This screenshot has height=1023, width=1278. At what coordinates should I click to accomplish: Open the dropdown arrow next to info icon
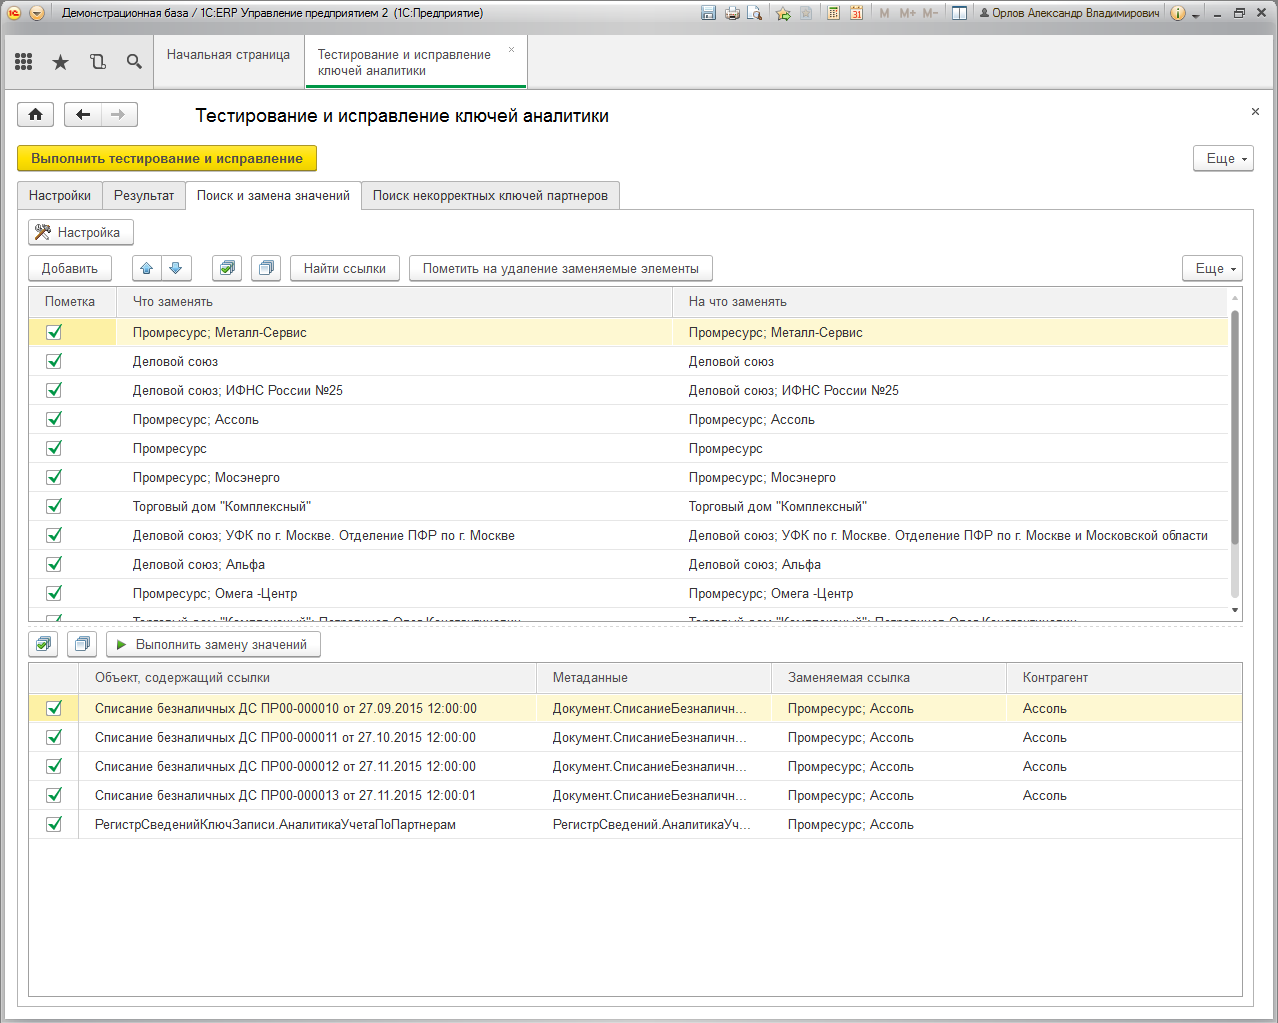pyautogui.click(x=1195, y=15)
